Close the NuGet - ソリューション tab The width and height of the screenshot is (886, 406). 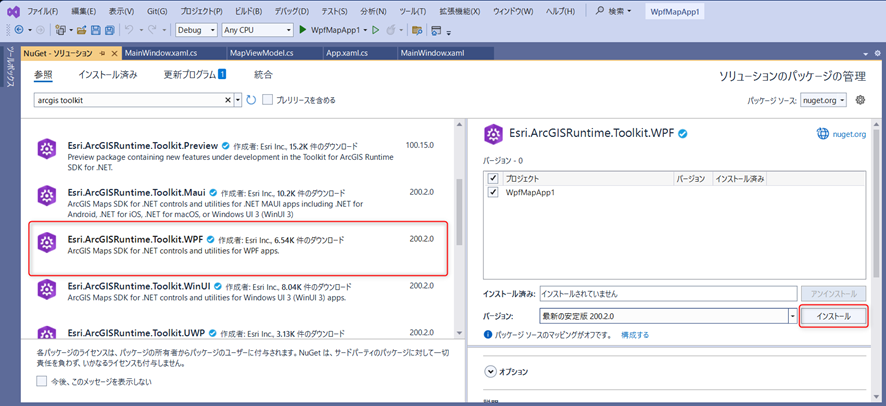[114, 54]
